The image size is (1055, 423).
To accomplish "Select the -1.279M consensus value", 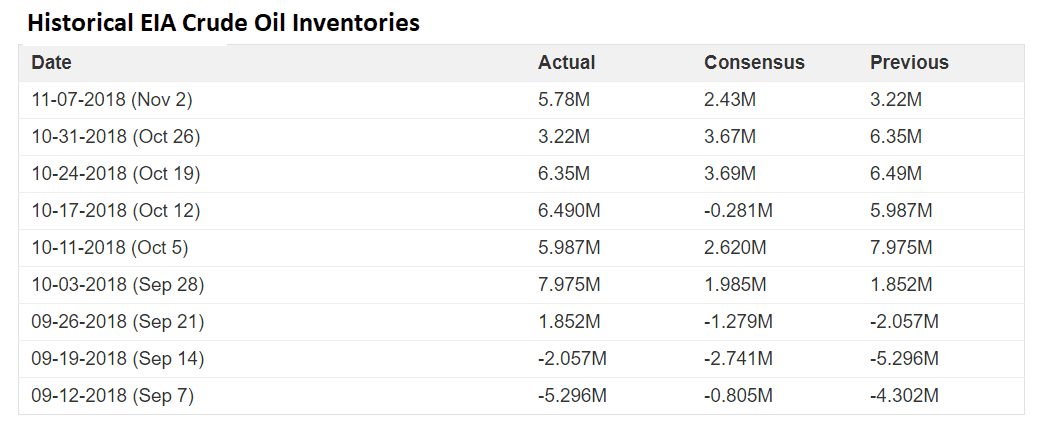I will [738, 322].
